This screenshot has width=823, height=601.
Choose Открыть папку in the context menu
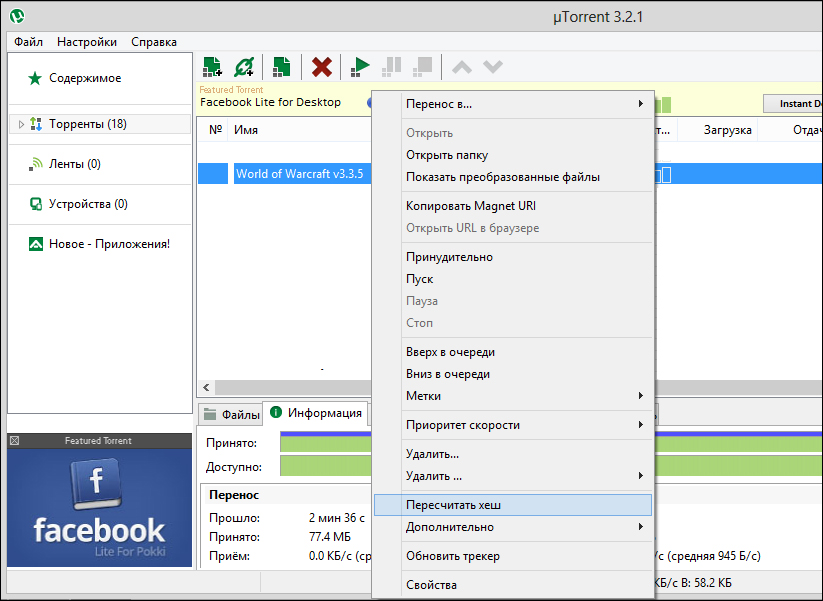[x=446, y=155]
